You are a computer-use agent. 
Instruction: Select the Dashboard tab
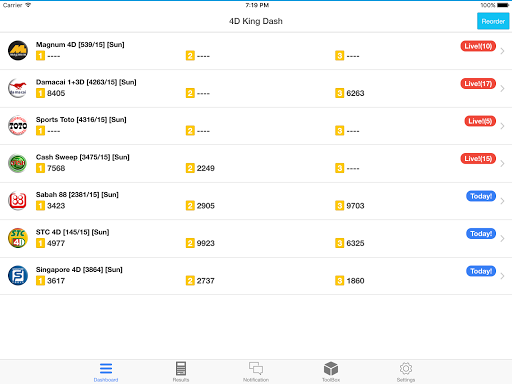[x=106, y=372]
